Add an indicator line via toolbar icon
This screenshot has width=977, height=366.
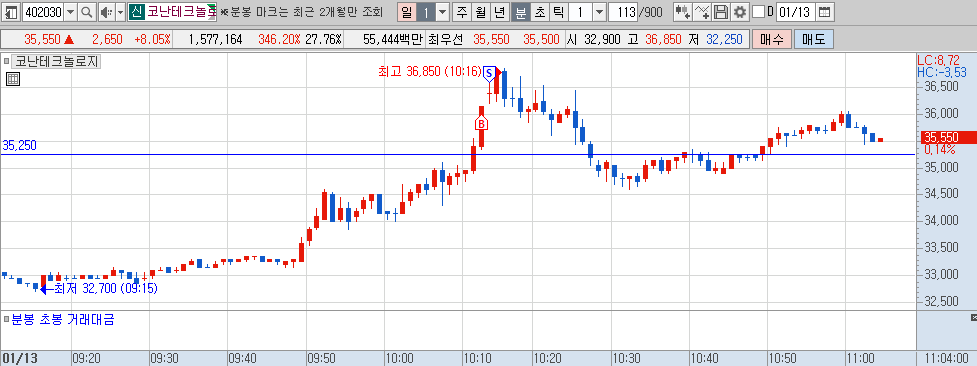pyautogui.click(x=702, y=12)
